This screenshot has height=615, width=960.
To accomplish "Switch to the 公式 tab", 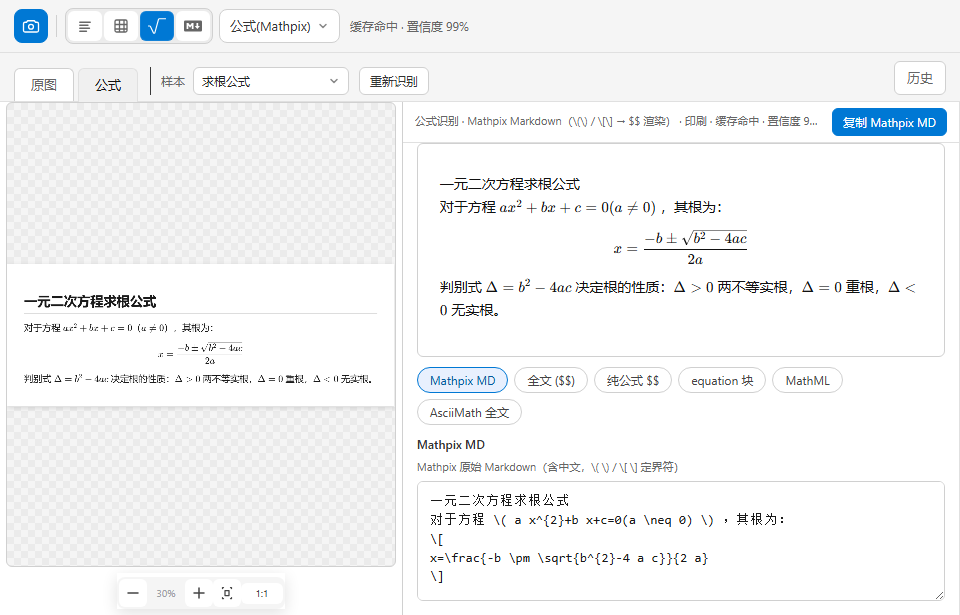I will click(108, 85).
